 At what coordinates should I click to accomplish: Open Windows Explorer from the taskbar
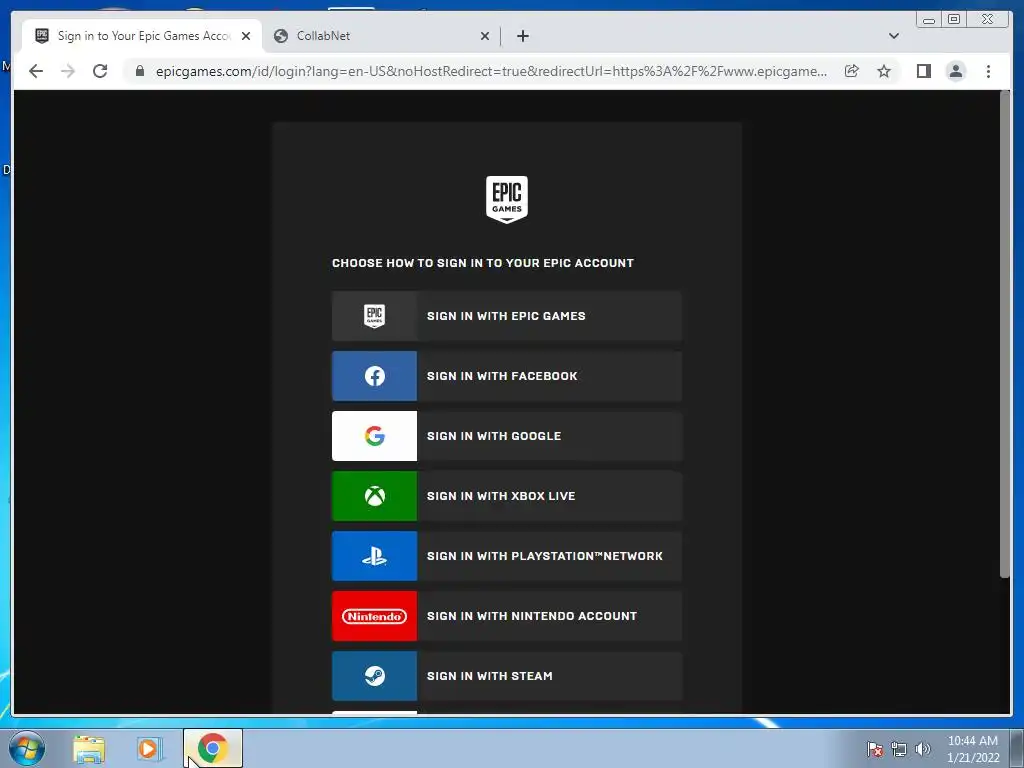tap(89, 749)
